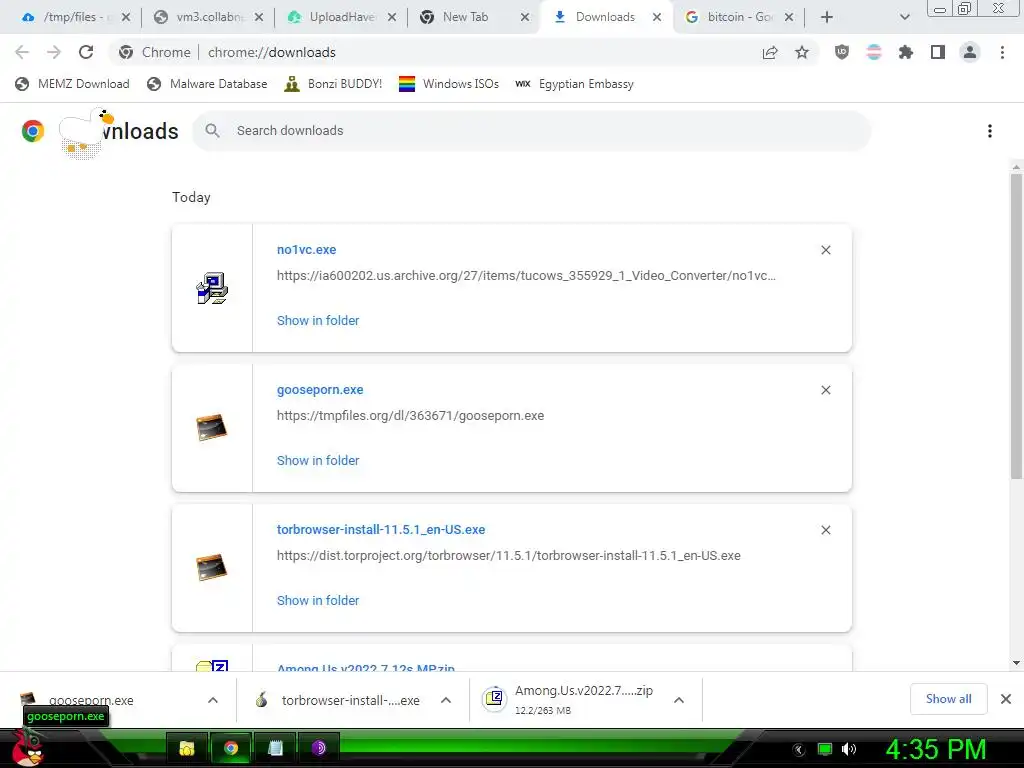Close the download shelf bar
1024x768 pixels.
(x=1006, y=699)
